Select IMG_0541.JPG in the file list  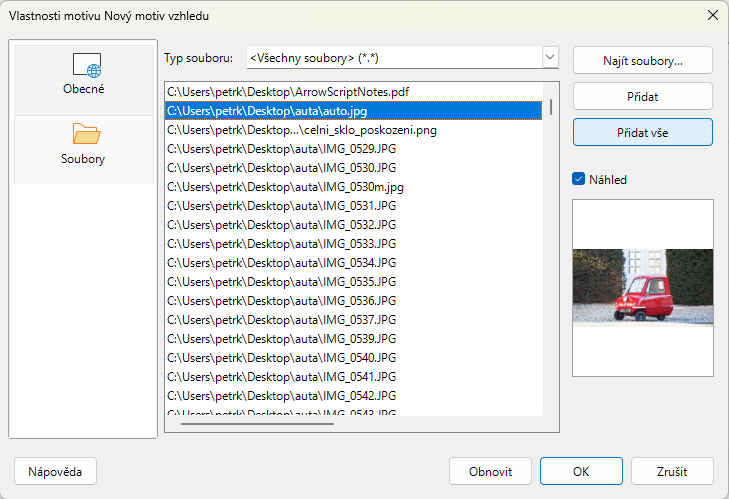pos(354,377)
